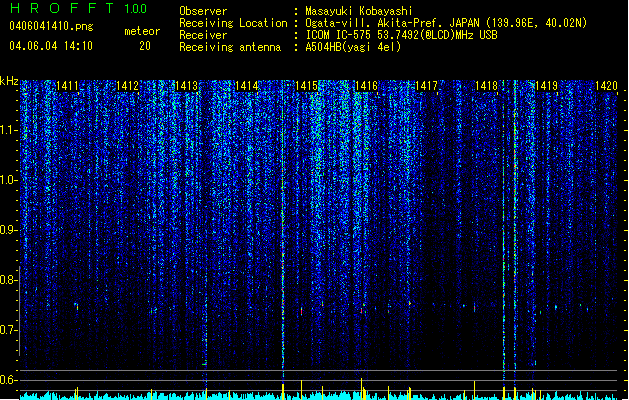Screen dimensions: 629x400
Task: Click the ICOM IC-575 53.7492 MHz USB text
Action: pyautogui.click(x=402, y=35)
